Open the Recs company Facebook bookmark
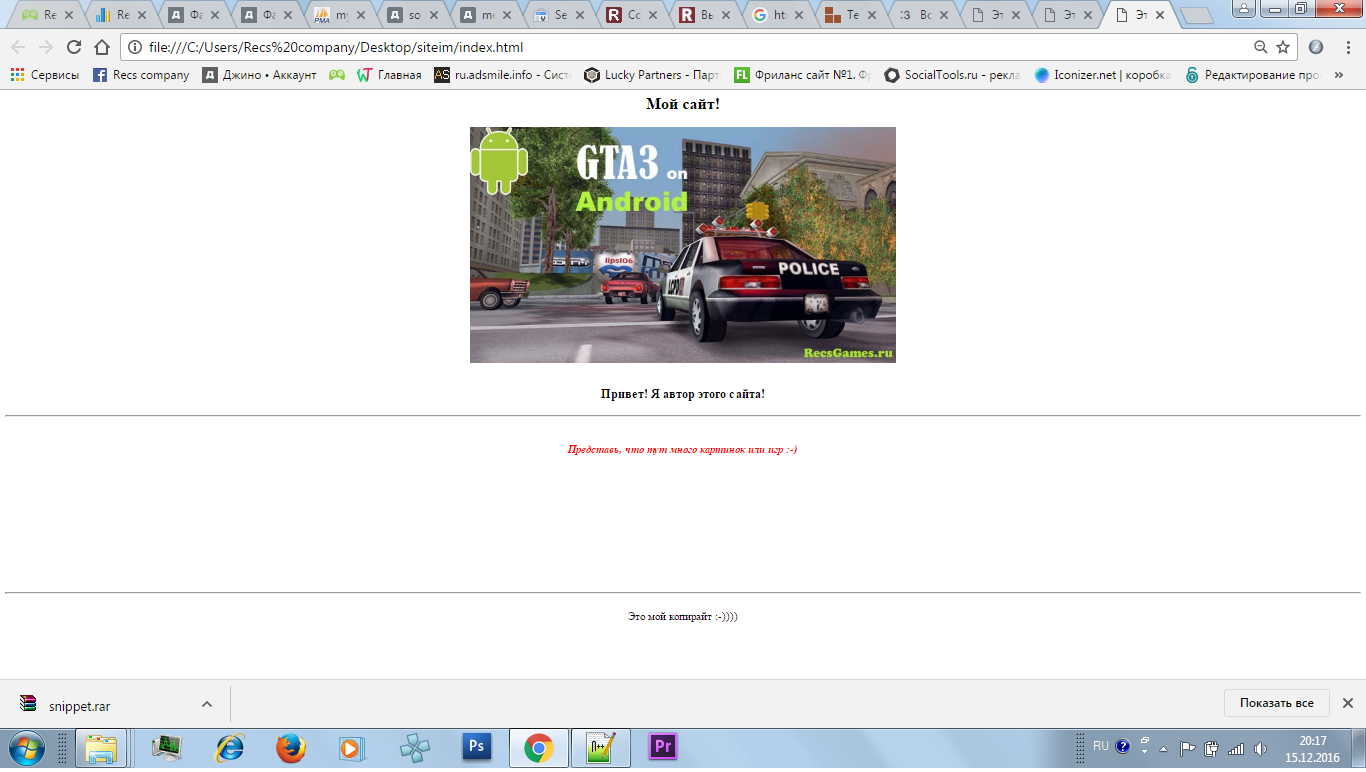The height and width of the screenshot is (772, 1366). (x=141, y=75)
